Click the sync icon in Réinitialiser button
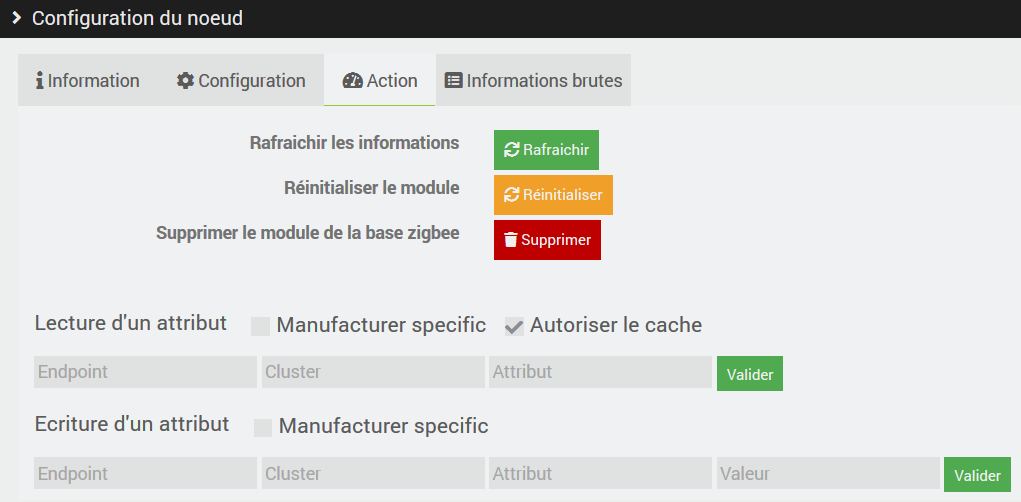This screenshot has height=502, width=1021. click(x=511, y=195)
